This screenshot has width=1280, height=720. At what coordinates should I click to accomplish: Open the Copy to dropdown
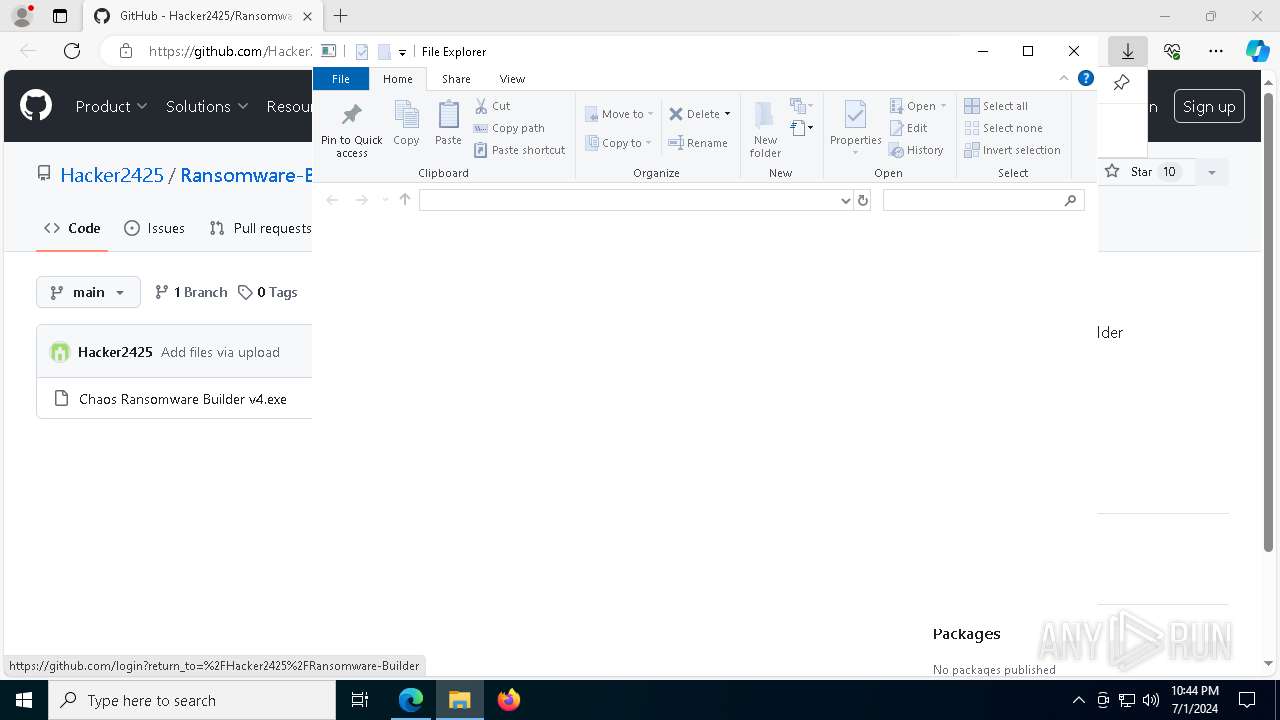click(619, 143)
